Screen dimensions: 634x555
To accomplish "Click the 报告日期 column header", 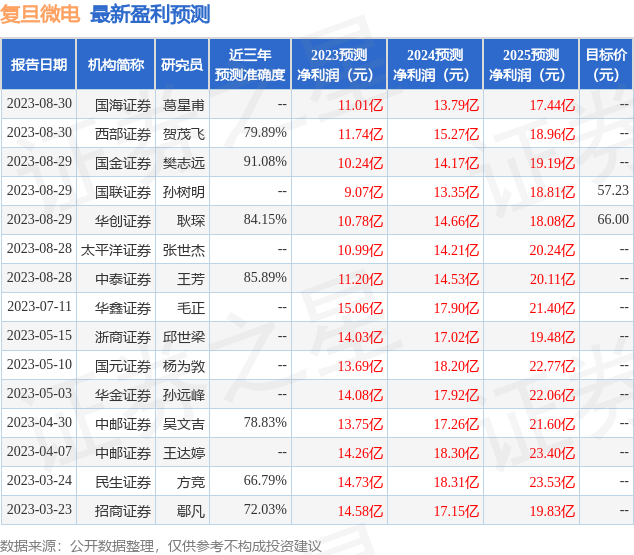I will pyautogui.click(x=39, y=64).
